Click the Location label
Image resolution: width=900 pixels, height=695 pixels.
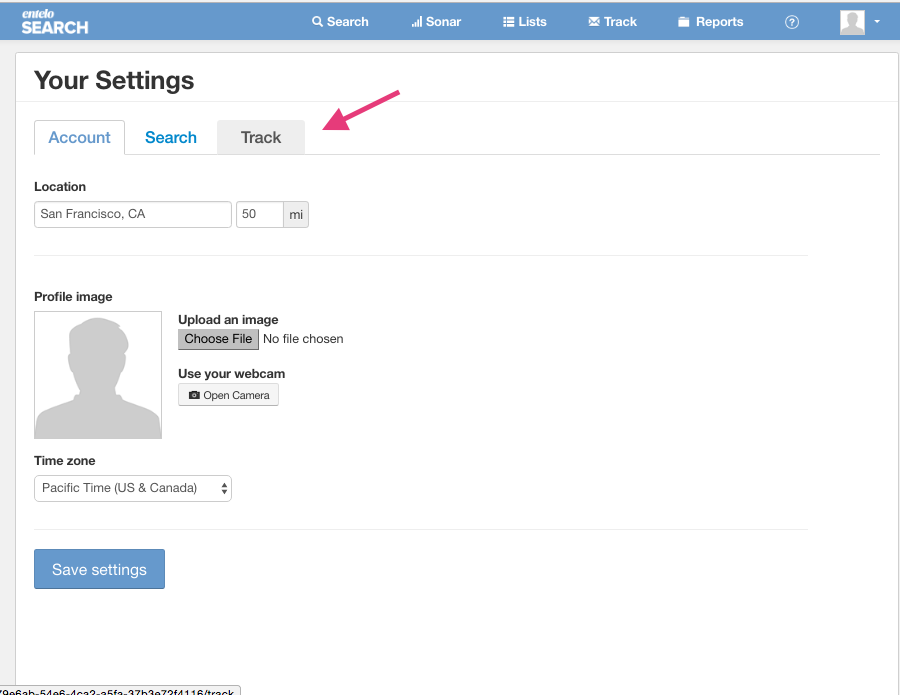[60, 187]
